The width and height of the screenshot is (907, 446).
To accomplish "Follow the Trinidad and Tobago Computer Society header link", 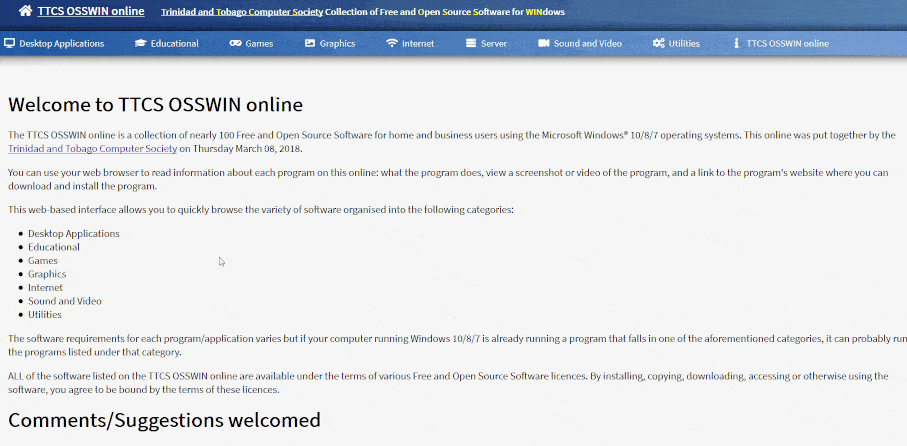I will pos(242,12).
